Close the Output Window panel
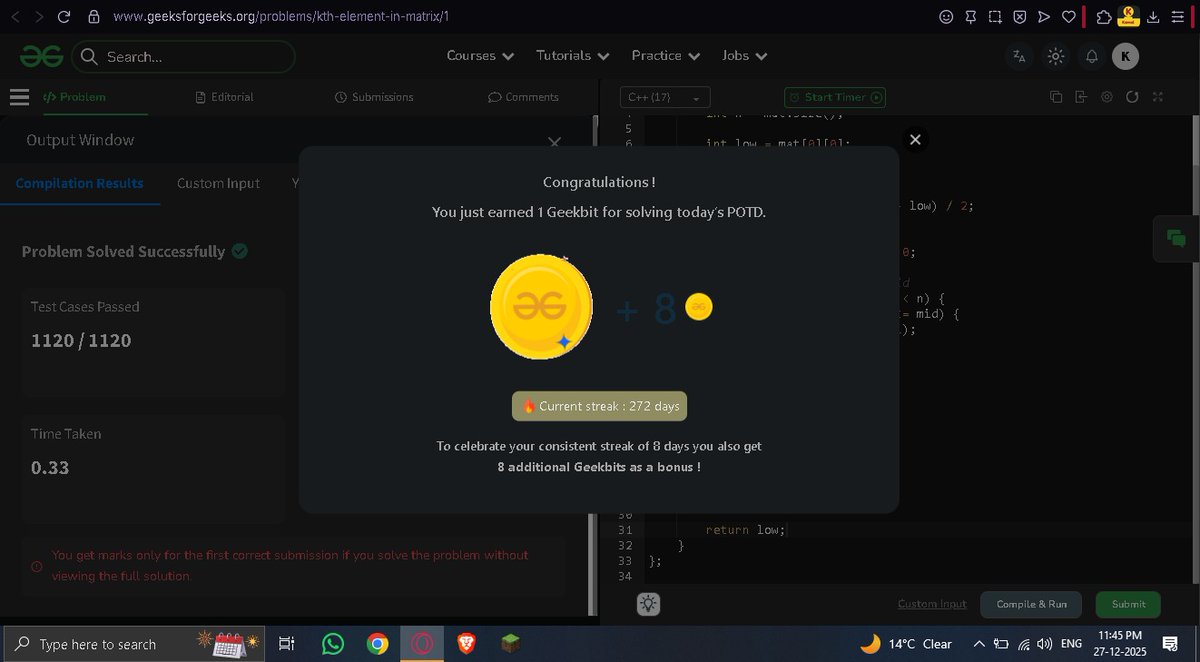 pos(554,142)
